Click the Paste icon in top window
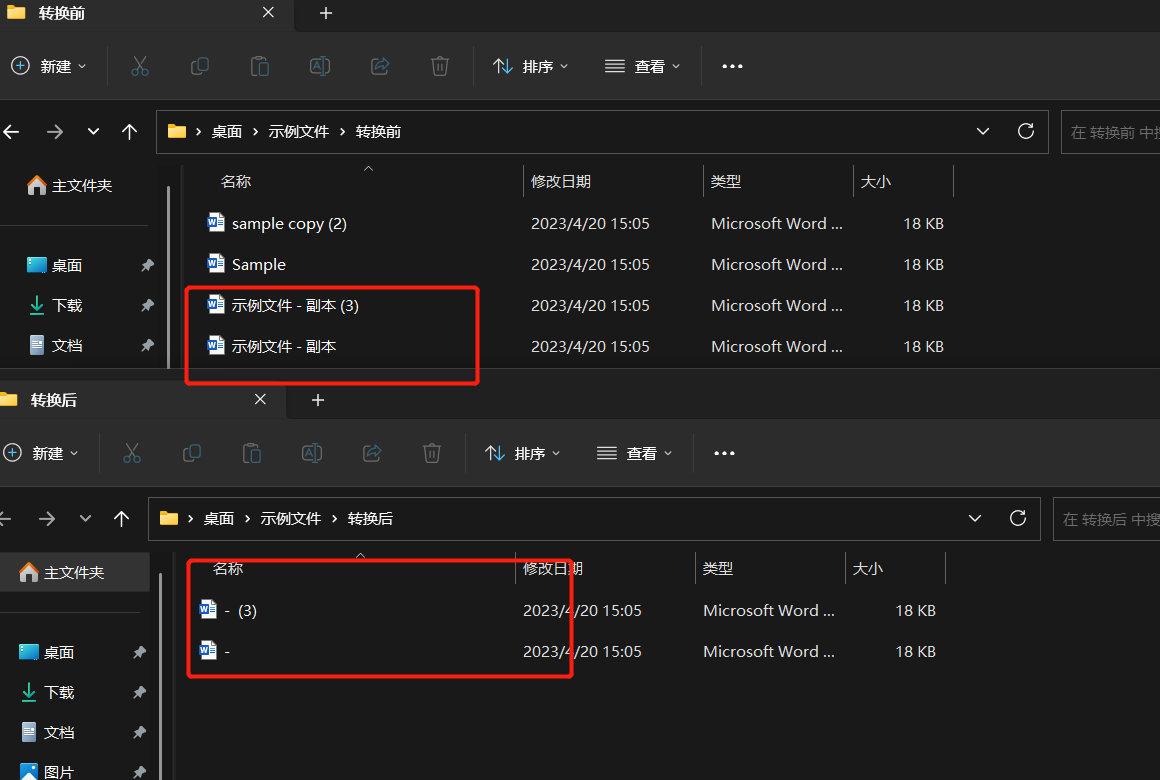The image size is (1160, 780). coord(260,66)
